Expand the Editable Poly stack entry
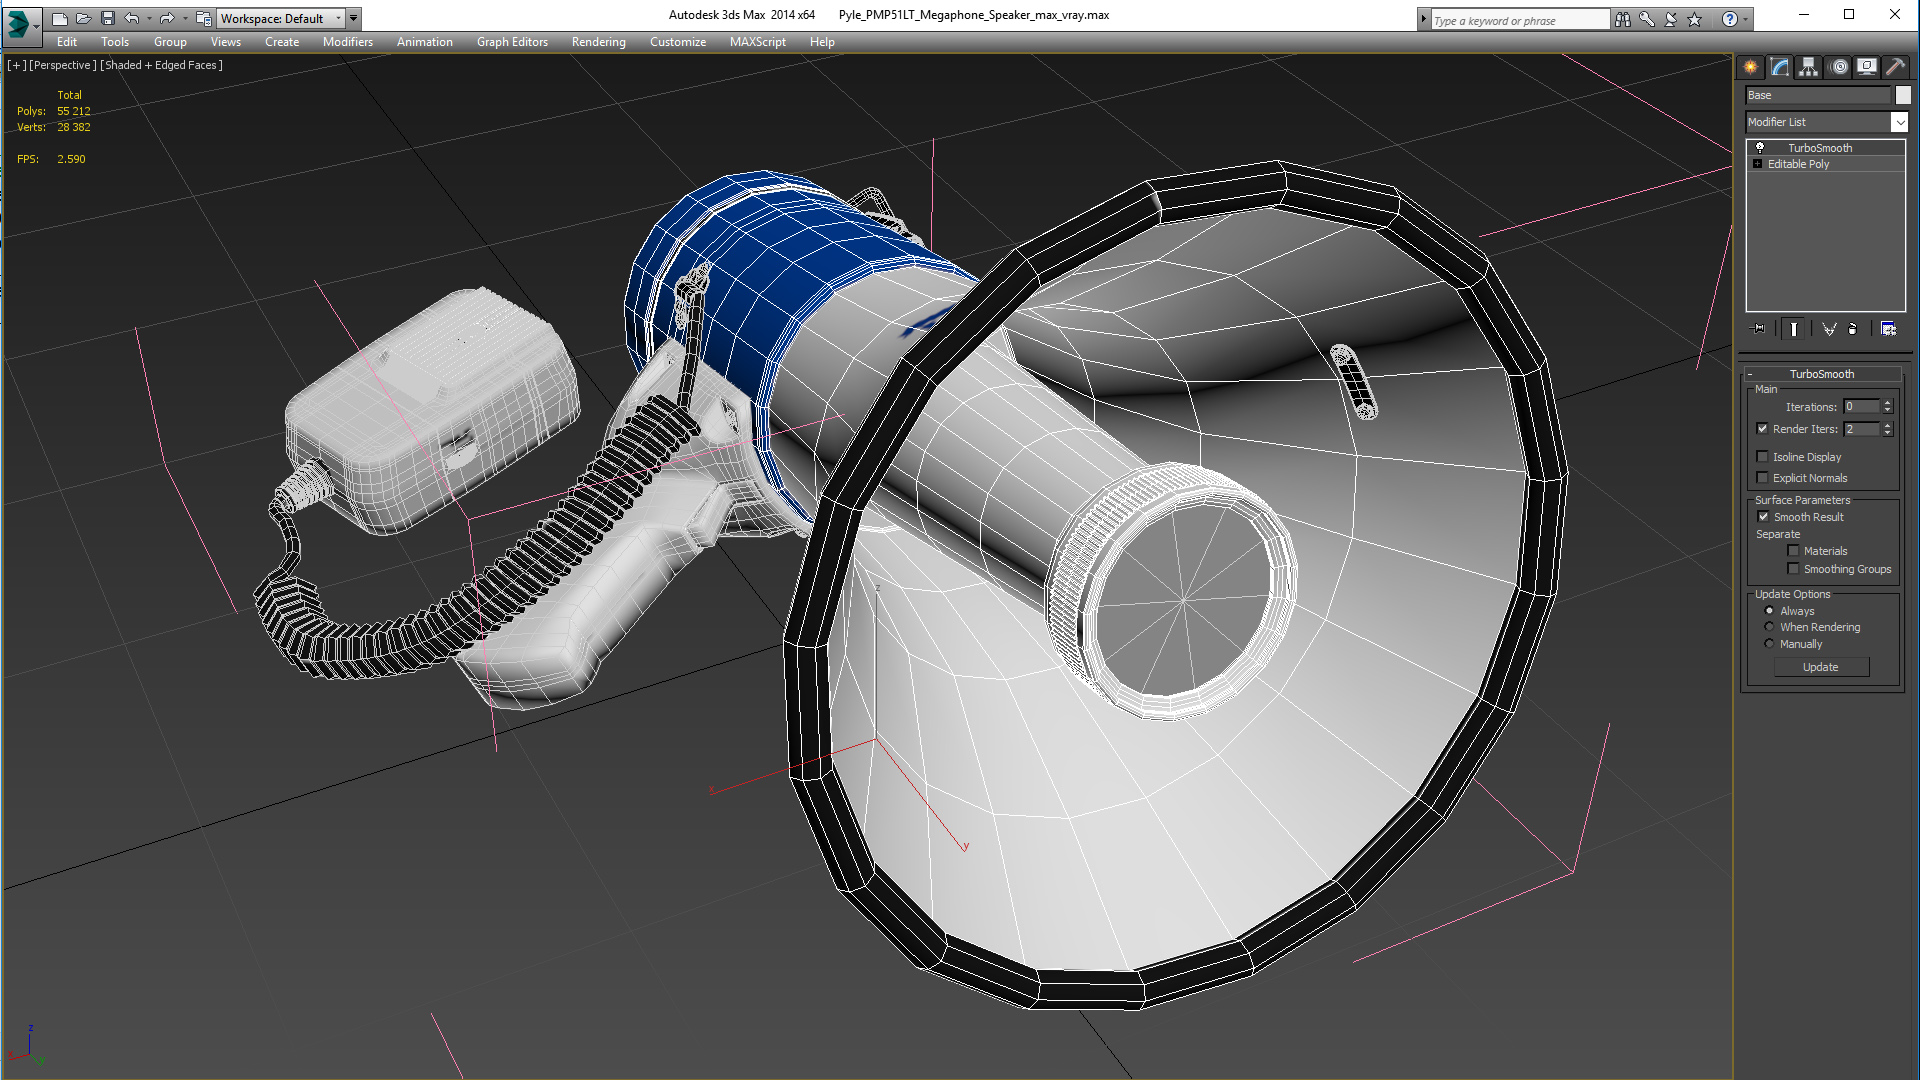Viewport: 1920px width, 1080px height. point(1757,164)
